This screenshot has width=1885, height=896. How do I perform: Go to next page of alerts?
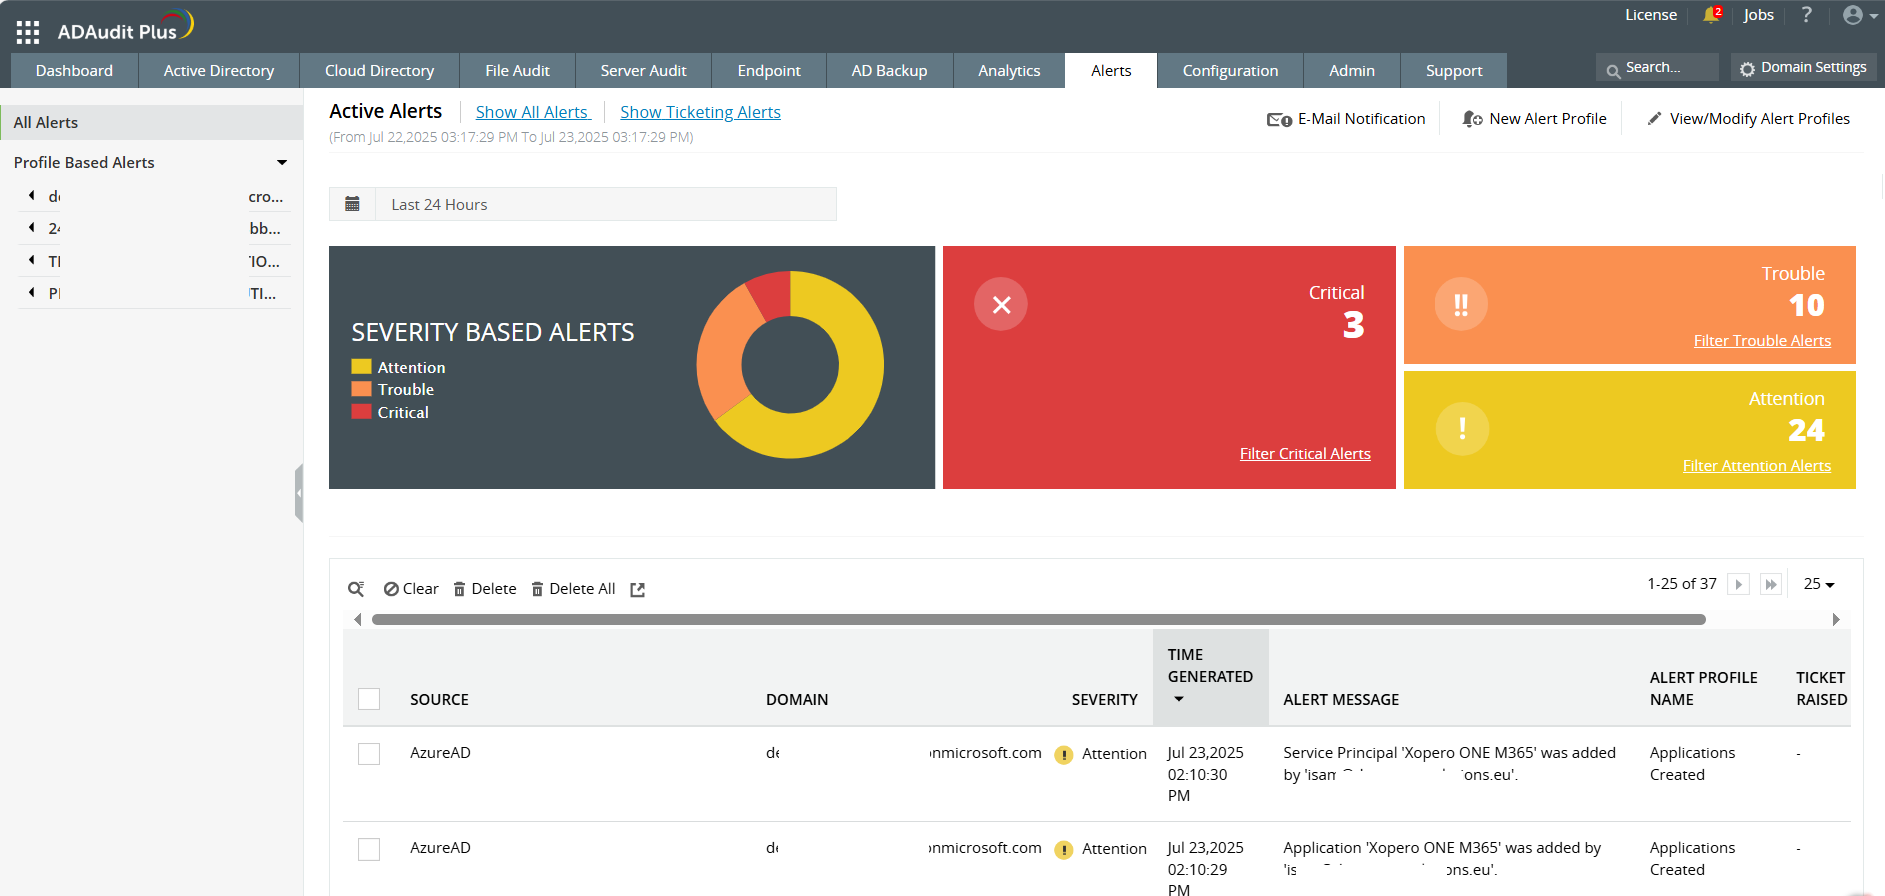1739,585
